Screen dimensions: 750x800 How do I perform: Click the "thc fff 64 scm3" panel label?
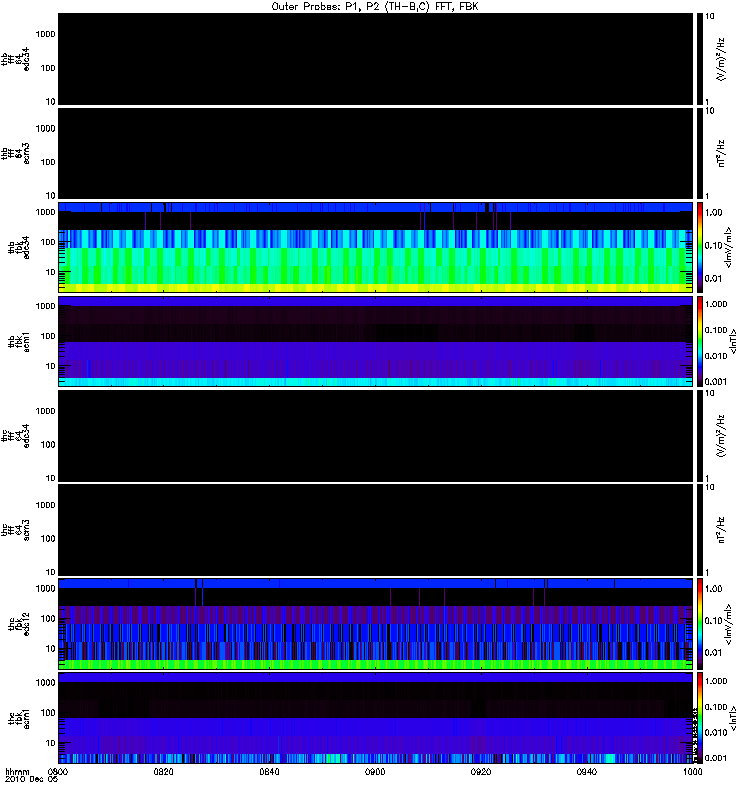[15, 530]
